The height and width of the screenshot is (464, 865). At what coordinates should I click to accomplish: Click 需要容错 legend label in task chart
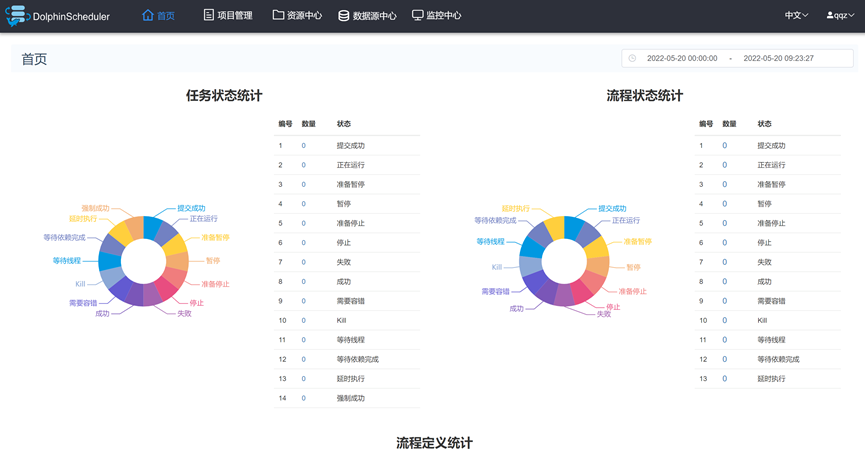pyautogui.click(x=83, y=303)
